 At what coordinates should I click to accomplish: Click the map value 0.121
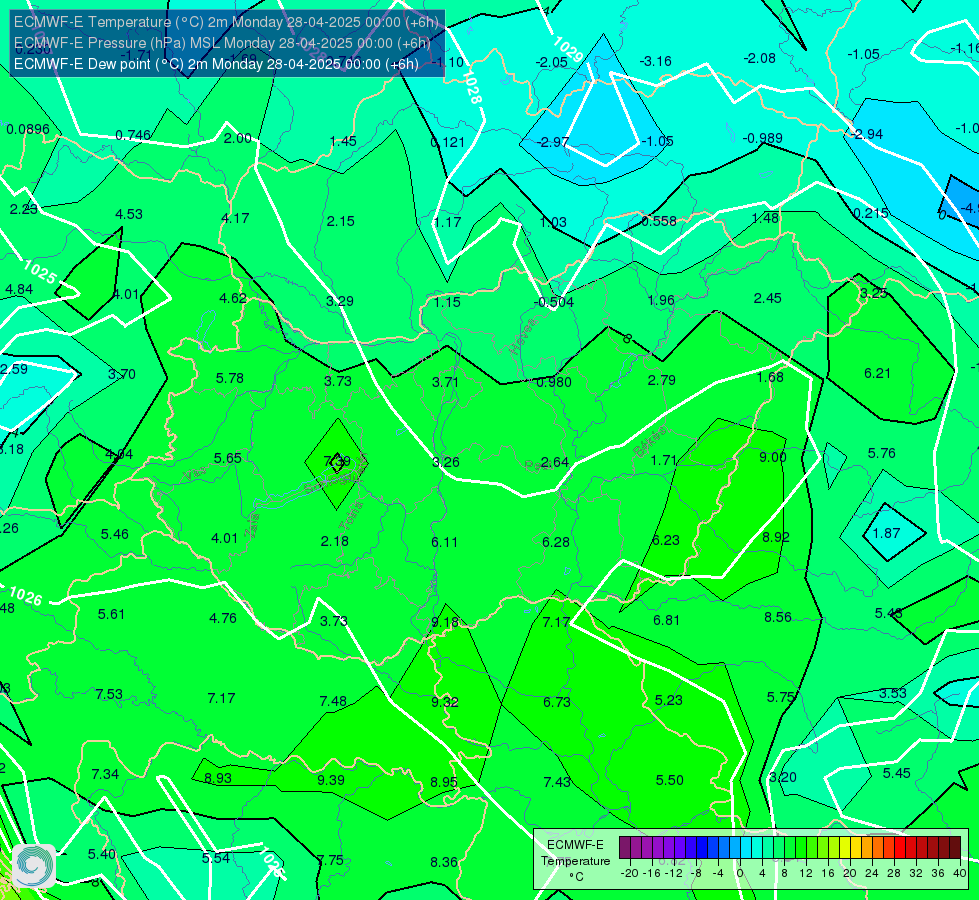tap(448, 142)
